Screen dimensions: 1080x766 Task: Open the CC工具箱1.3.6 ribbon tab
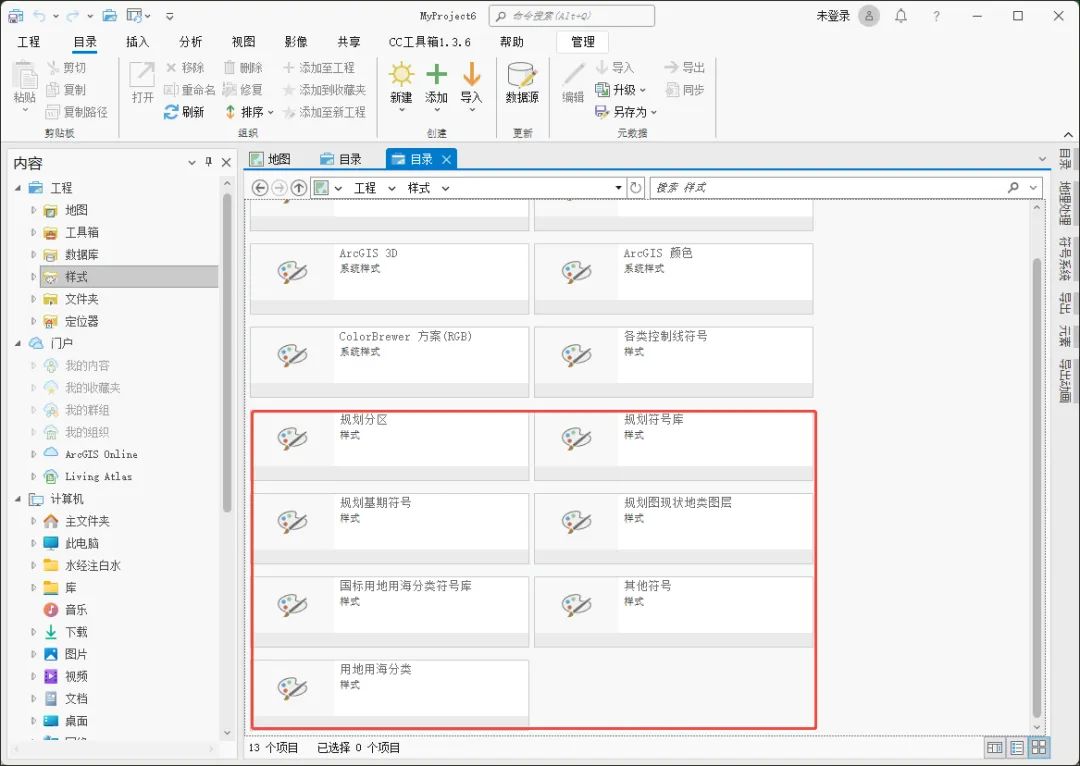(x=430, y=42)
